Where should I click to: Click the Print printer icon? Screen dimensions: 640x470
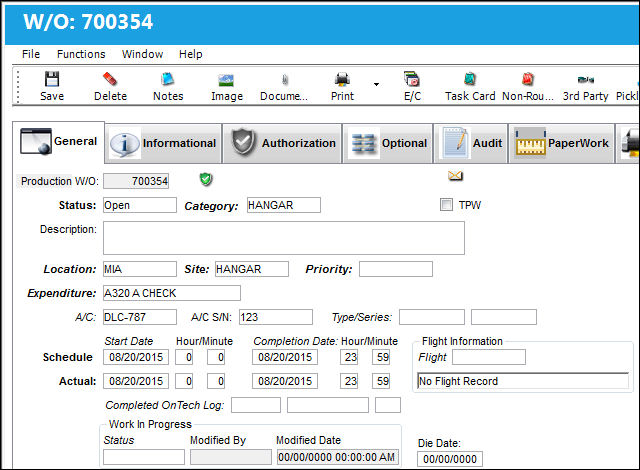click(342, 79)
